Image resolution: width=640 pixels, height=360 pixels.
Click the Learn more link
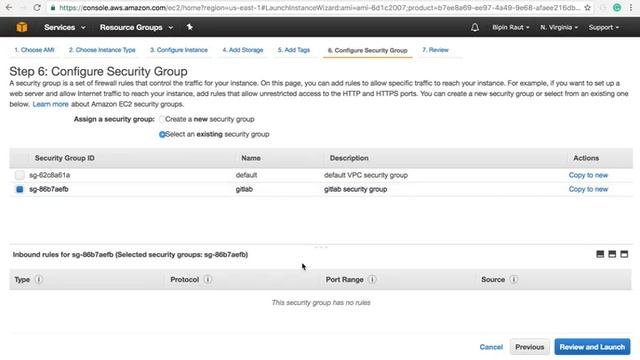[51, 104]
